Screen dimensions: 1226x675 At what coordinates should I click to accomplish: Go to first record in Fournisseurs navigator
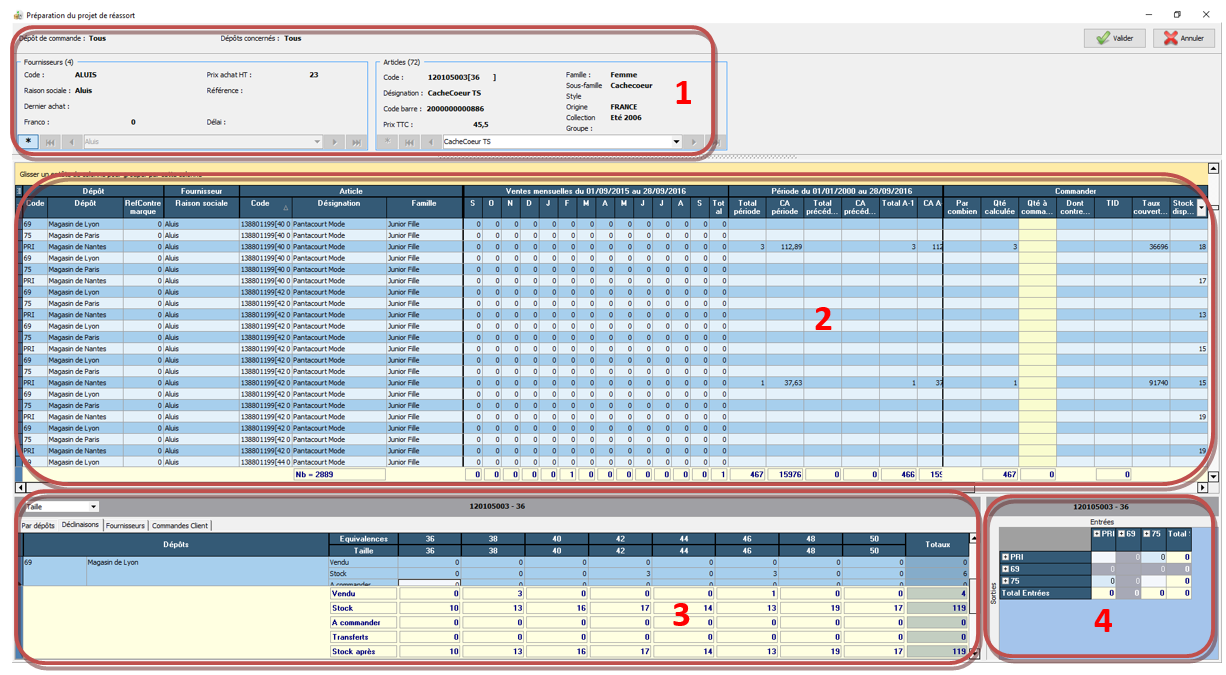[x=50, y=142]
